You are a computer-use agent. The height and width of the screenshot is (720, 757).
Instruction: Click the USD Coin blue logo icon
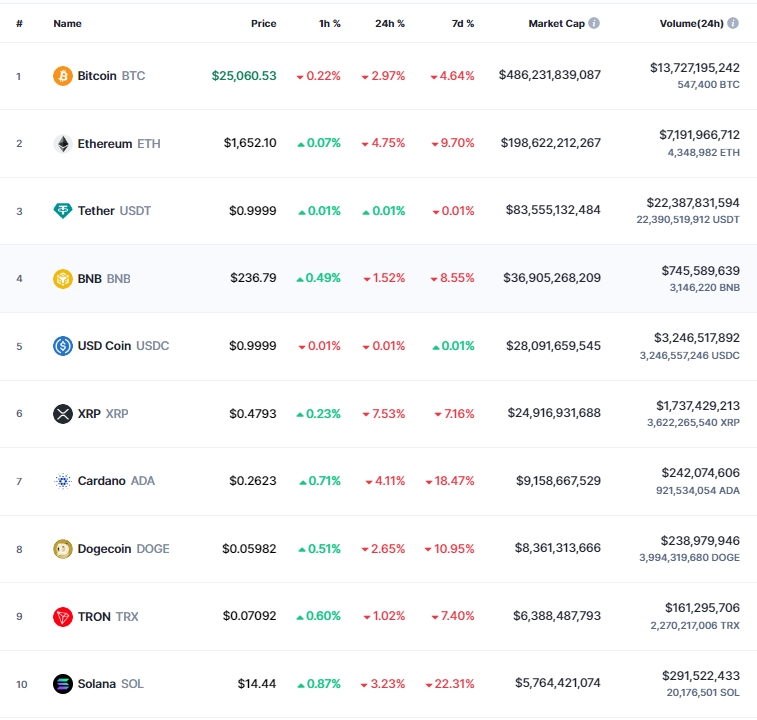[63, 346]
